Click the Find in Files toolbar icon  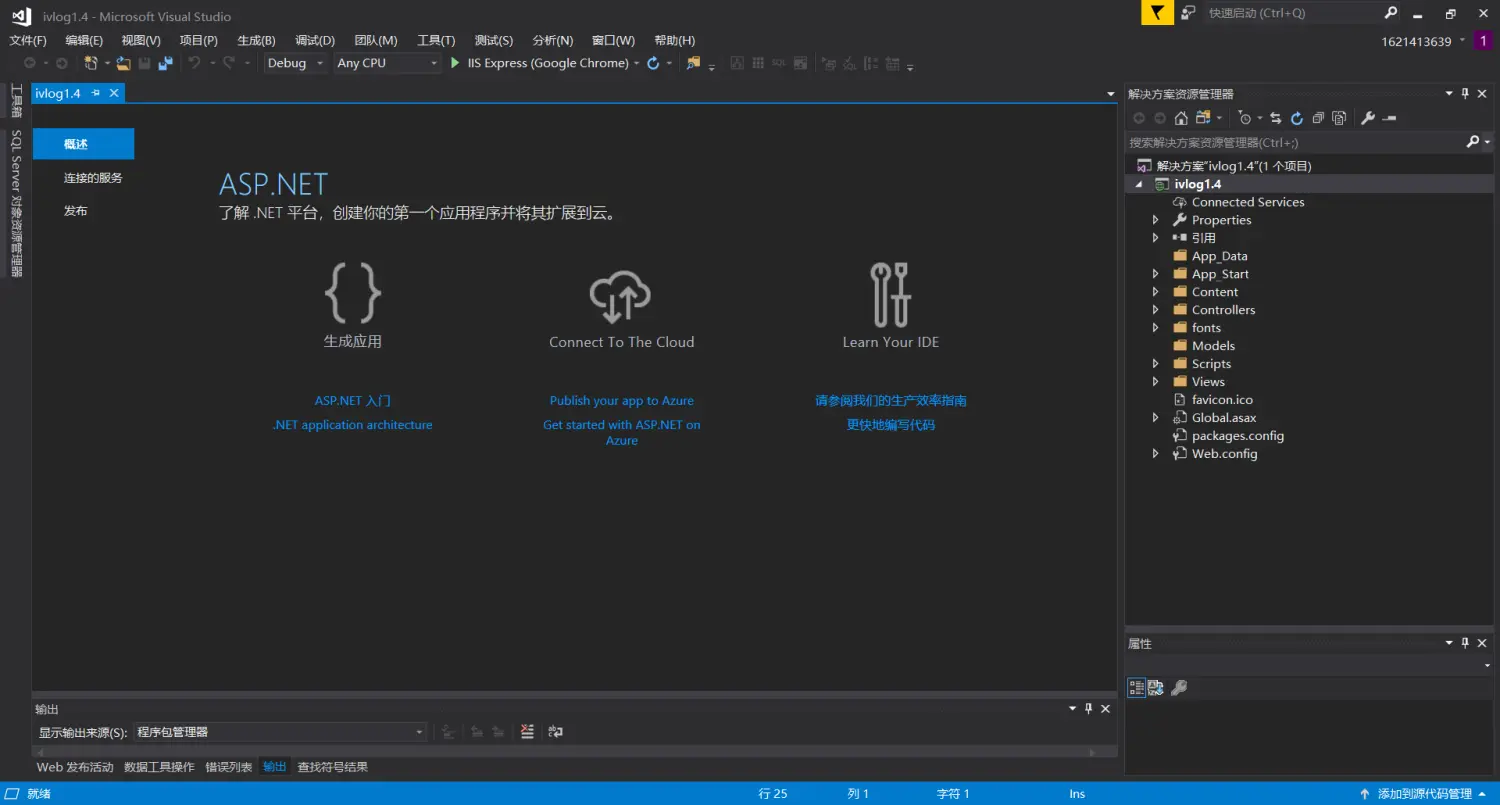coord(693,63)
